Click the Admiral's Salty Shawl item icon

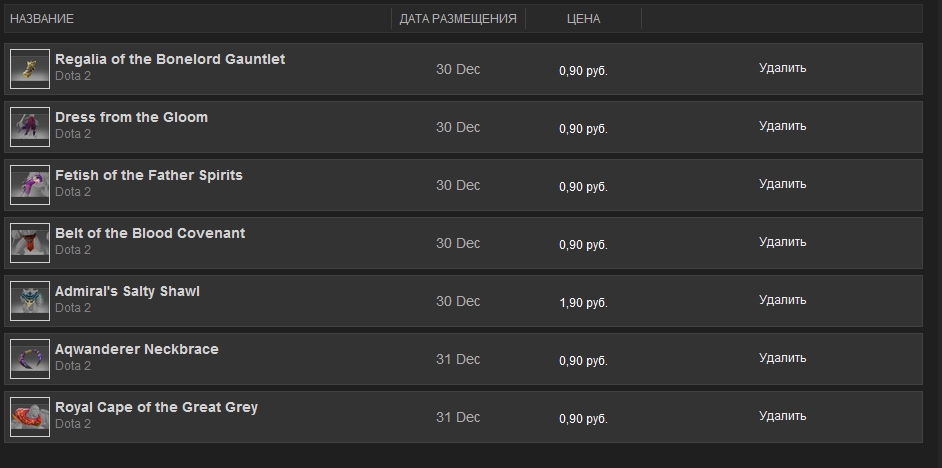tap(30, 301)
